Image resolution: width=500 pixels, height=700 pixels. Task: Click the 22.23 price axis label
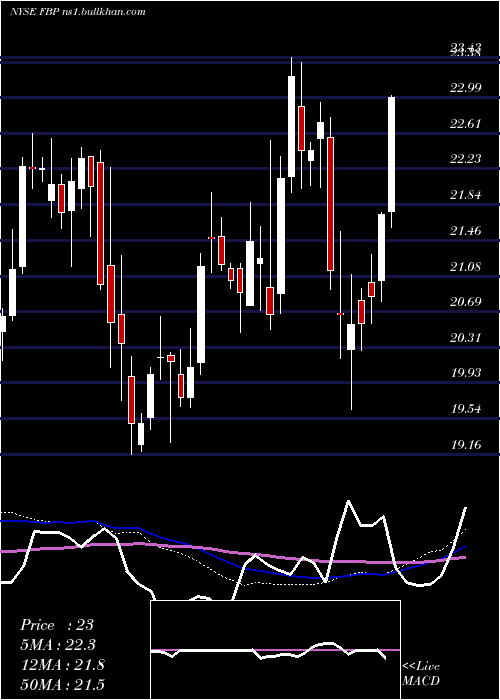(x=466, y=159)
